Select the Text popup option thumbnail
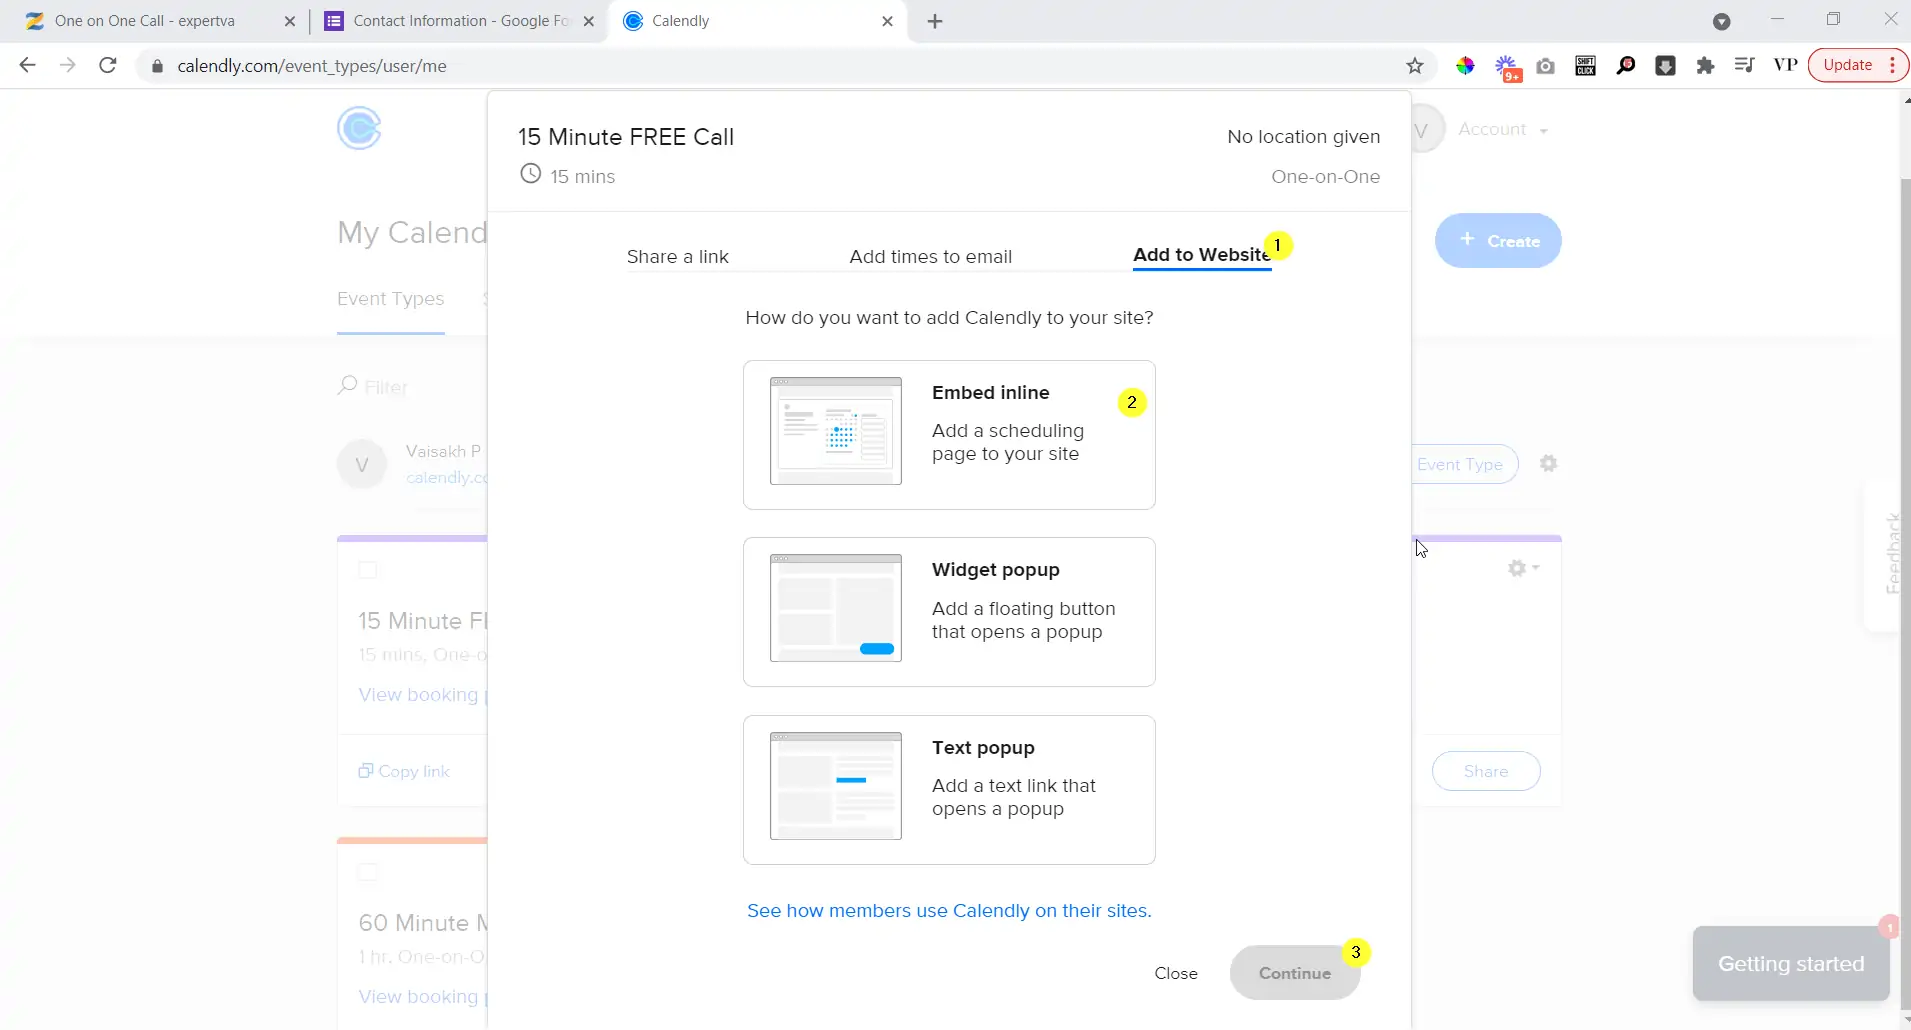Viewport: 1911px width, 1030px height. [x=836, y=785]
